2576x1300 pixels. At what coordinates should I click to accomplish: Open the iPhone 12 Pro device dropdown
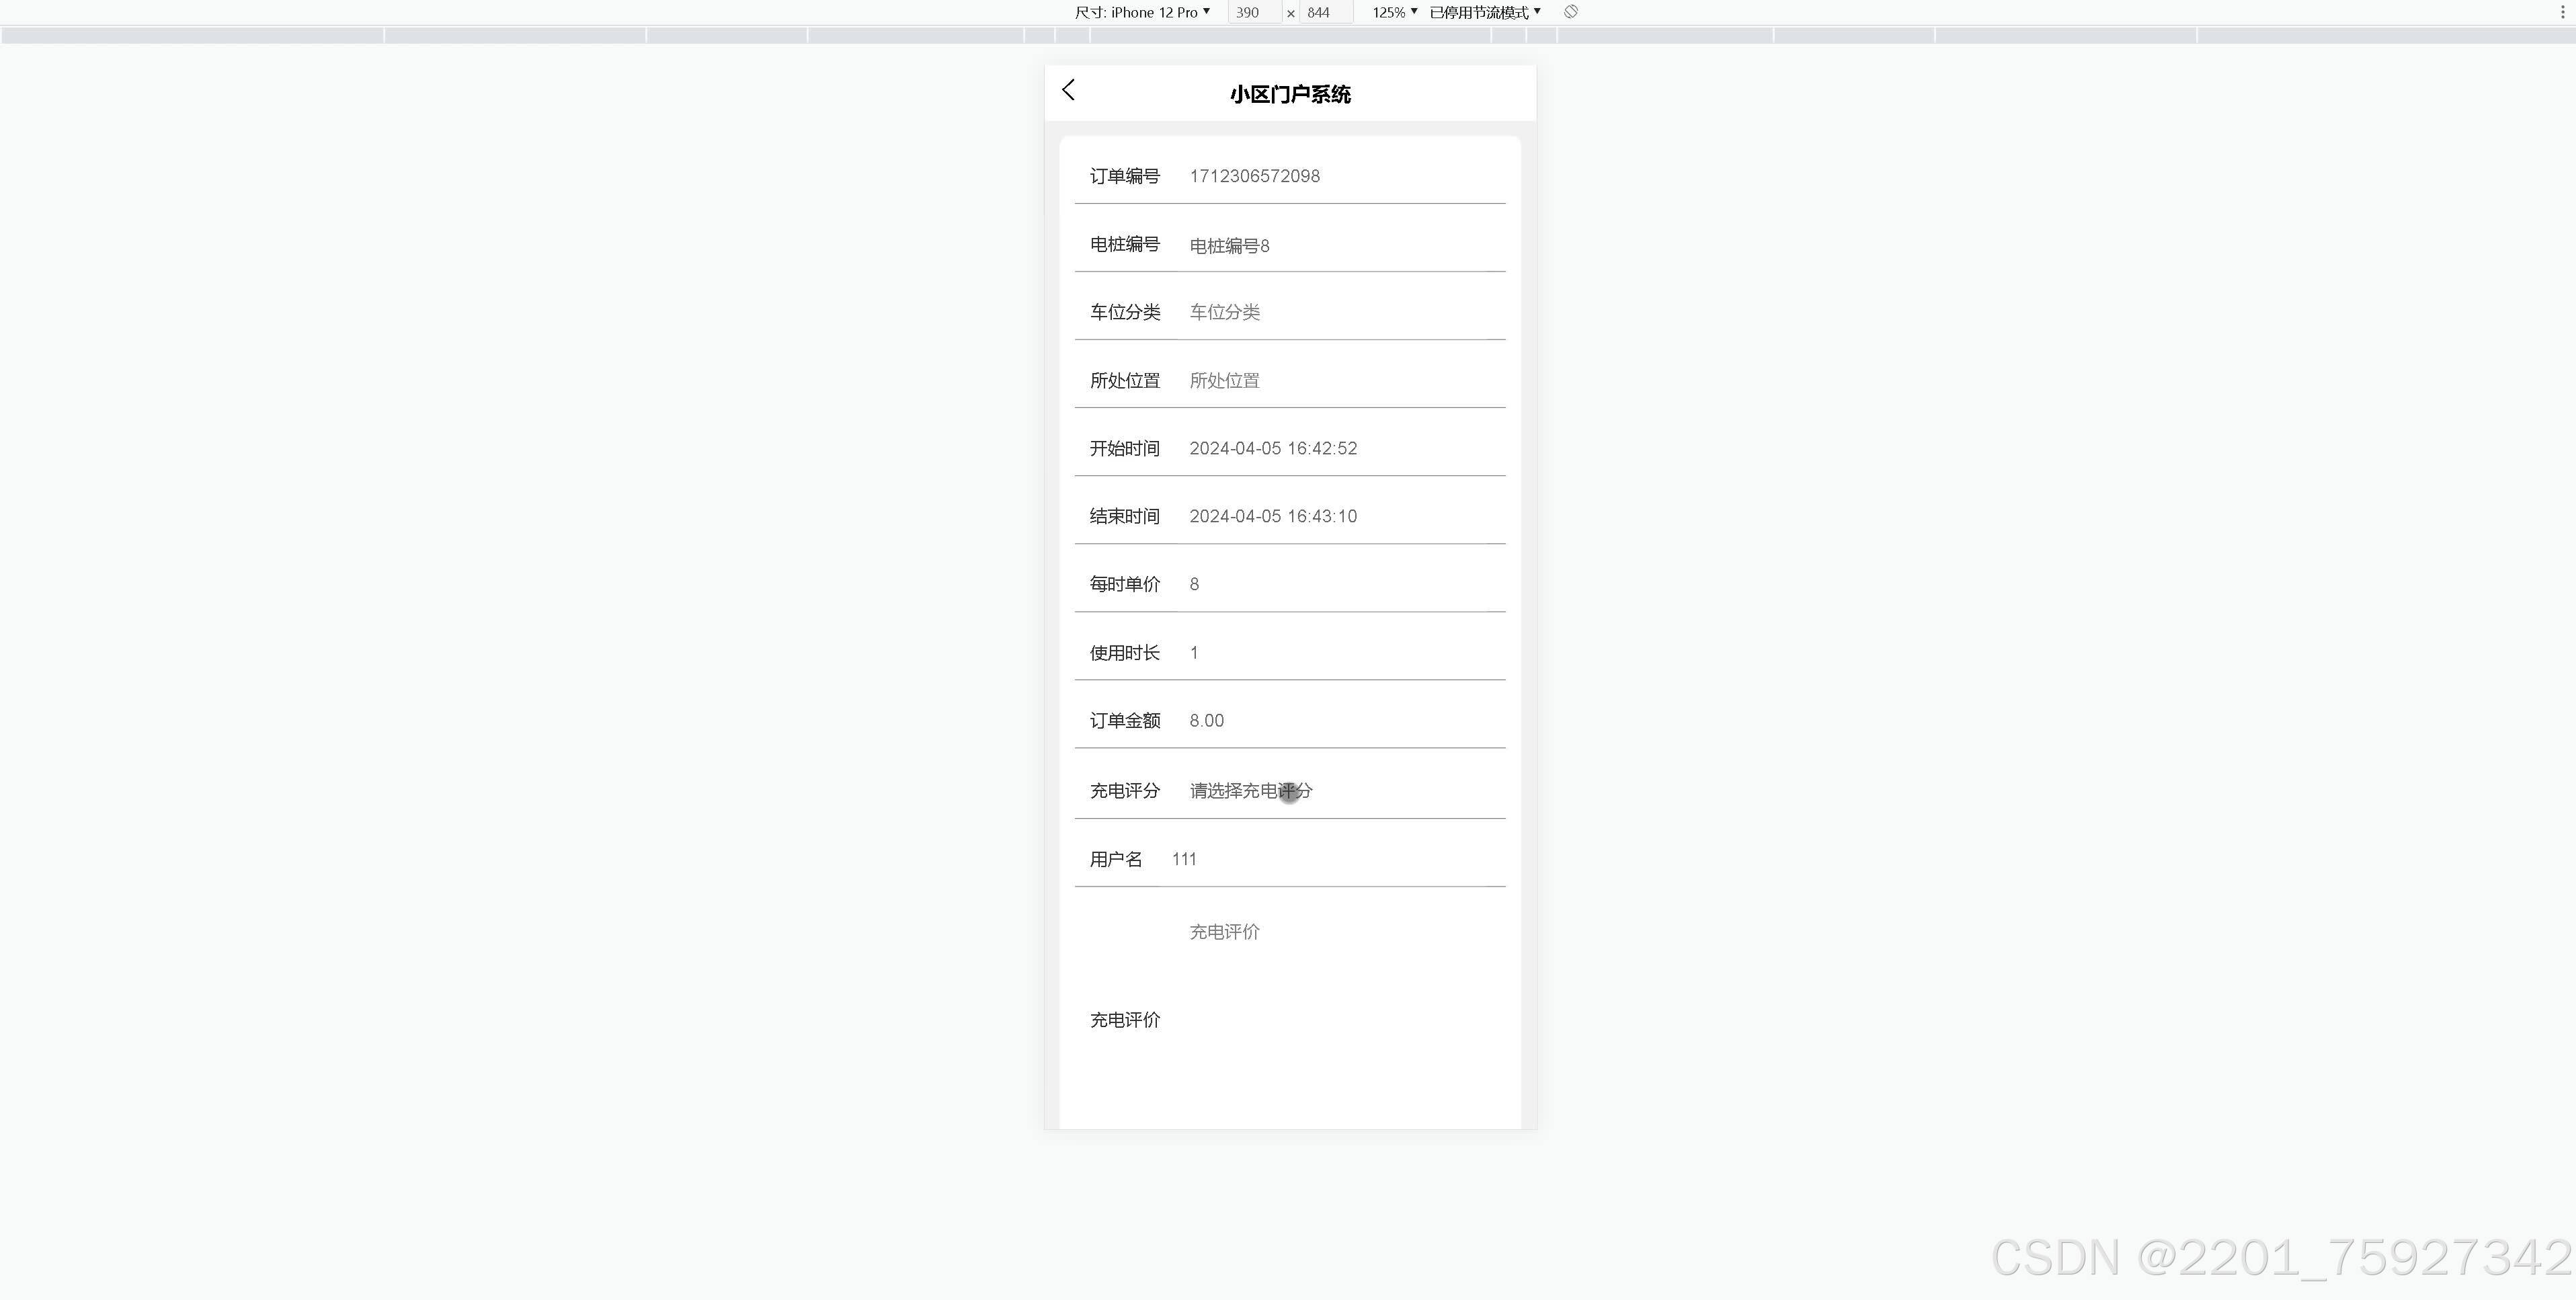(x=1142, y=12)
